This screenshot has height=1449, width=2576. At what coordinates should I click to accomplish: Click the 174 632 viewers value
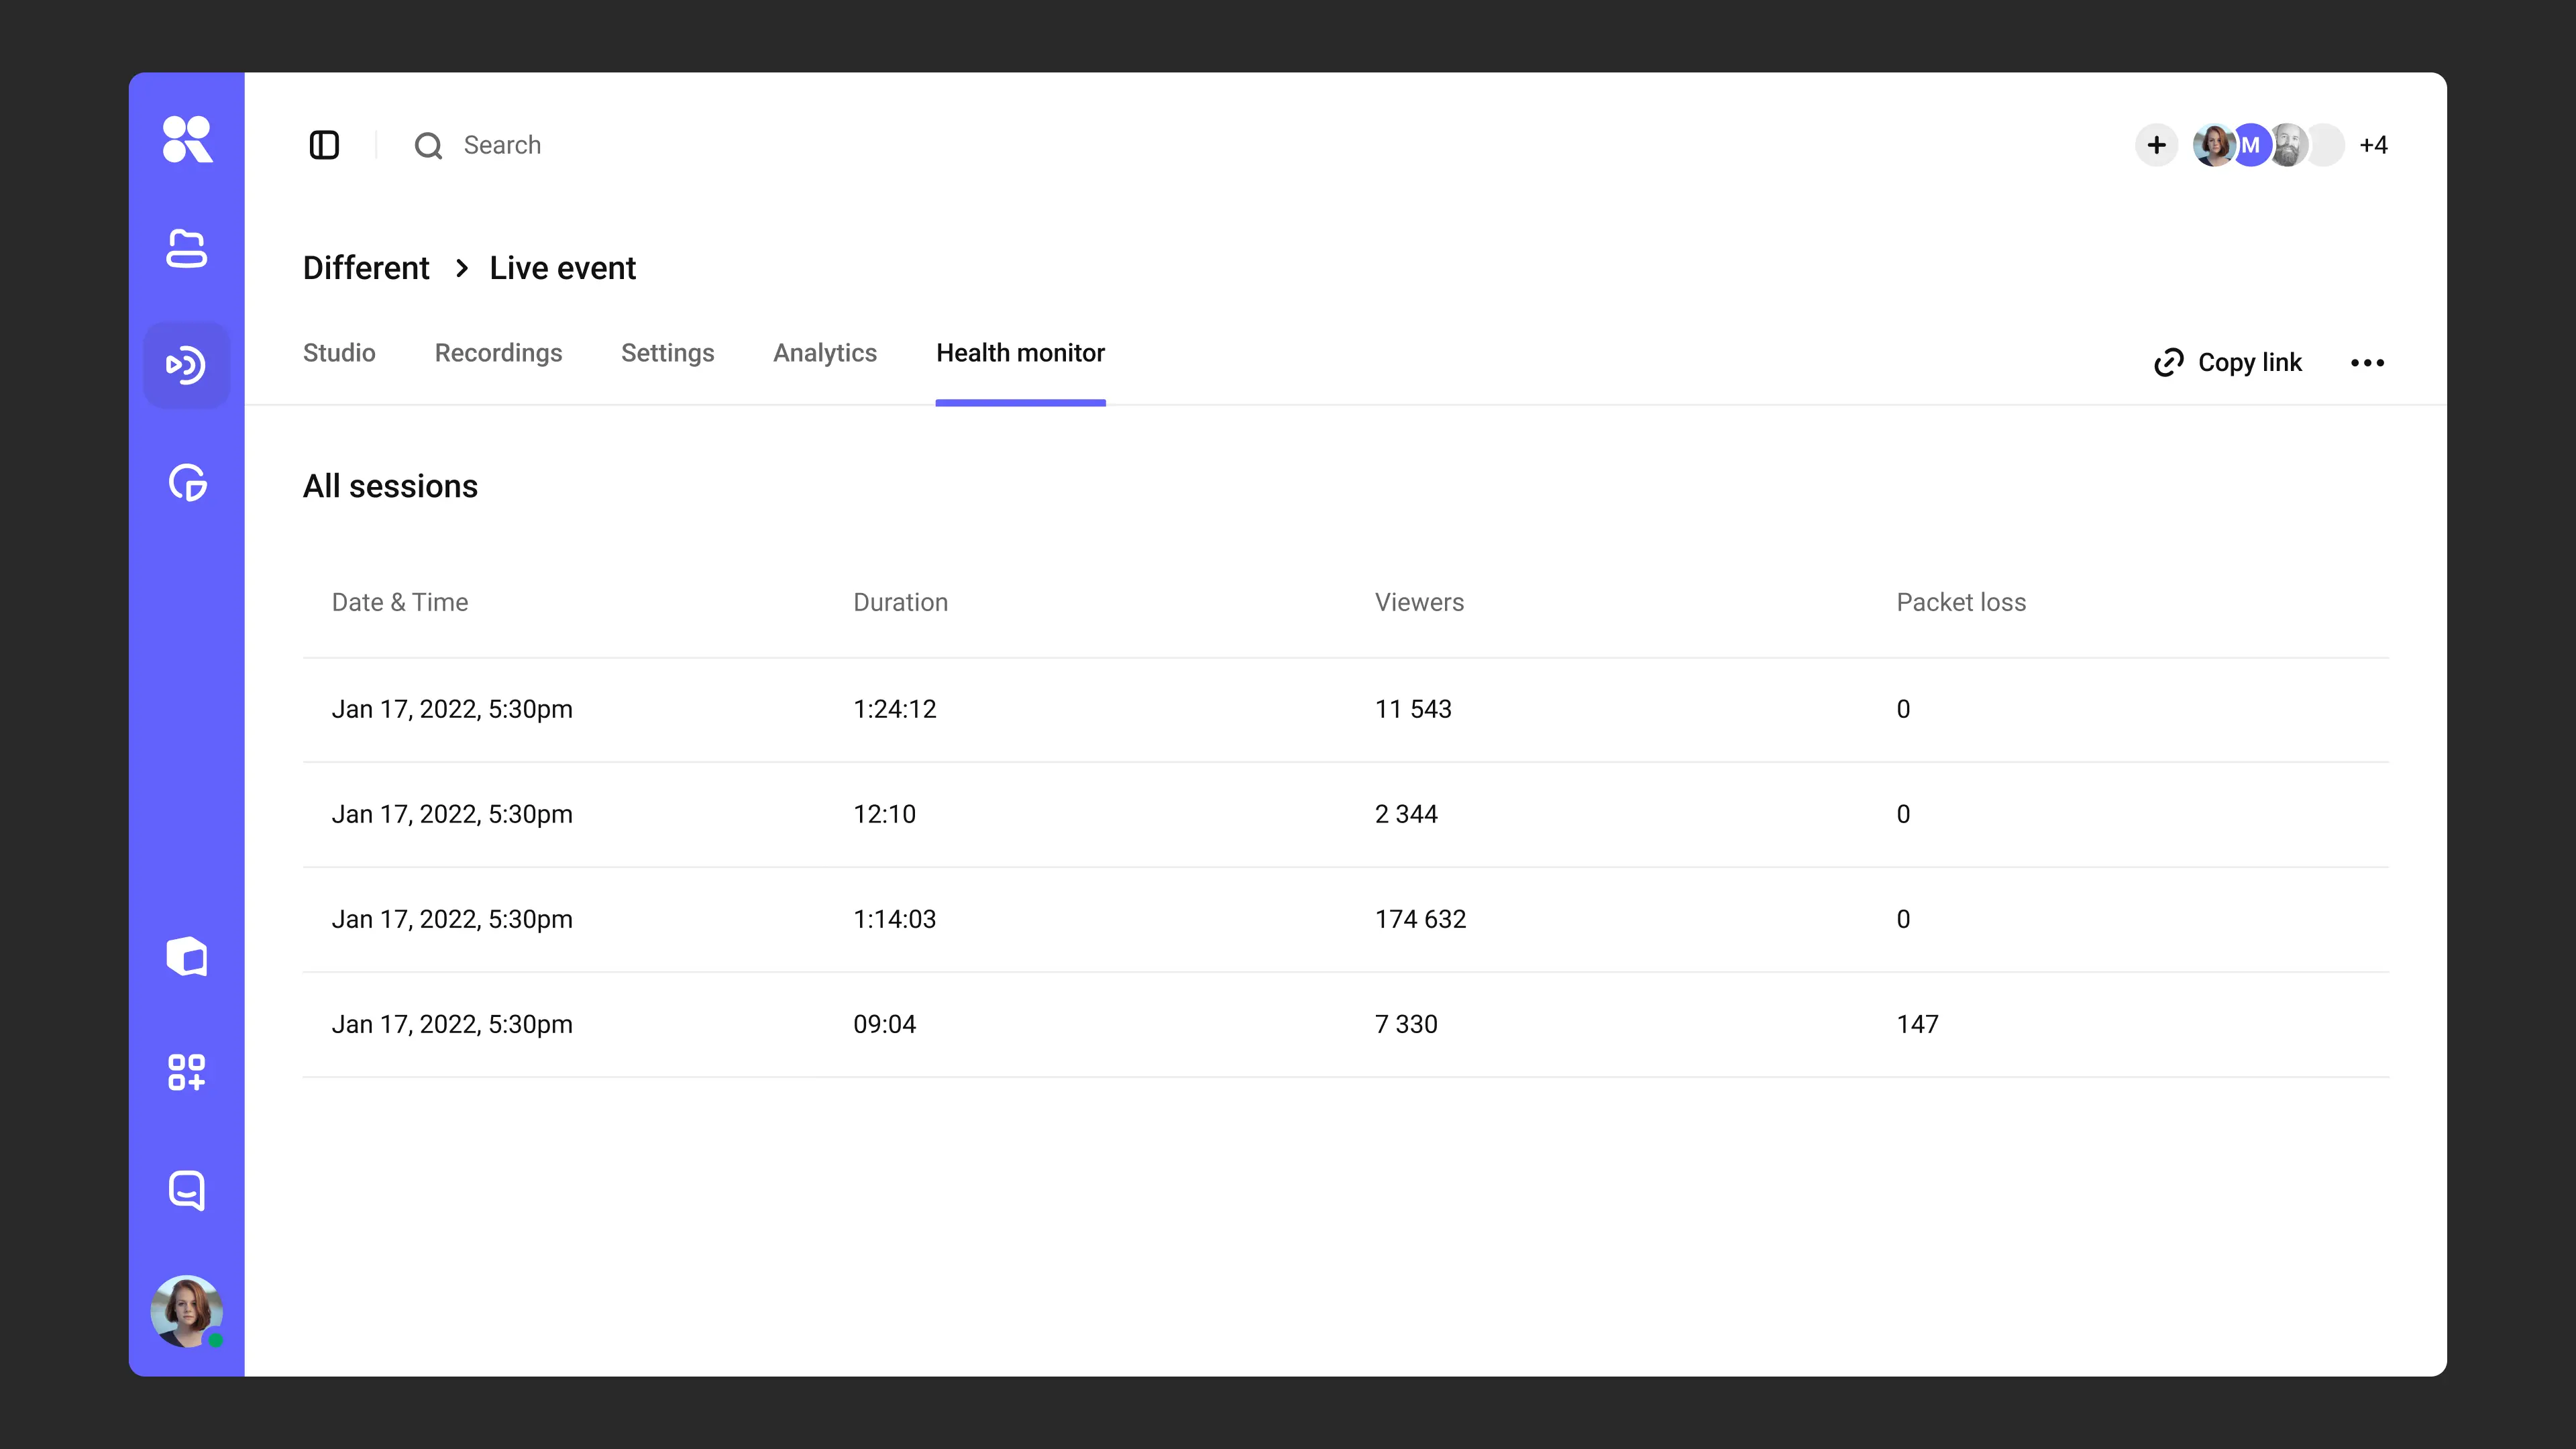point(1420,919)
